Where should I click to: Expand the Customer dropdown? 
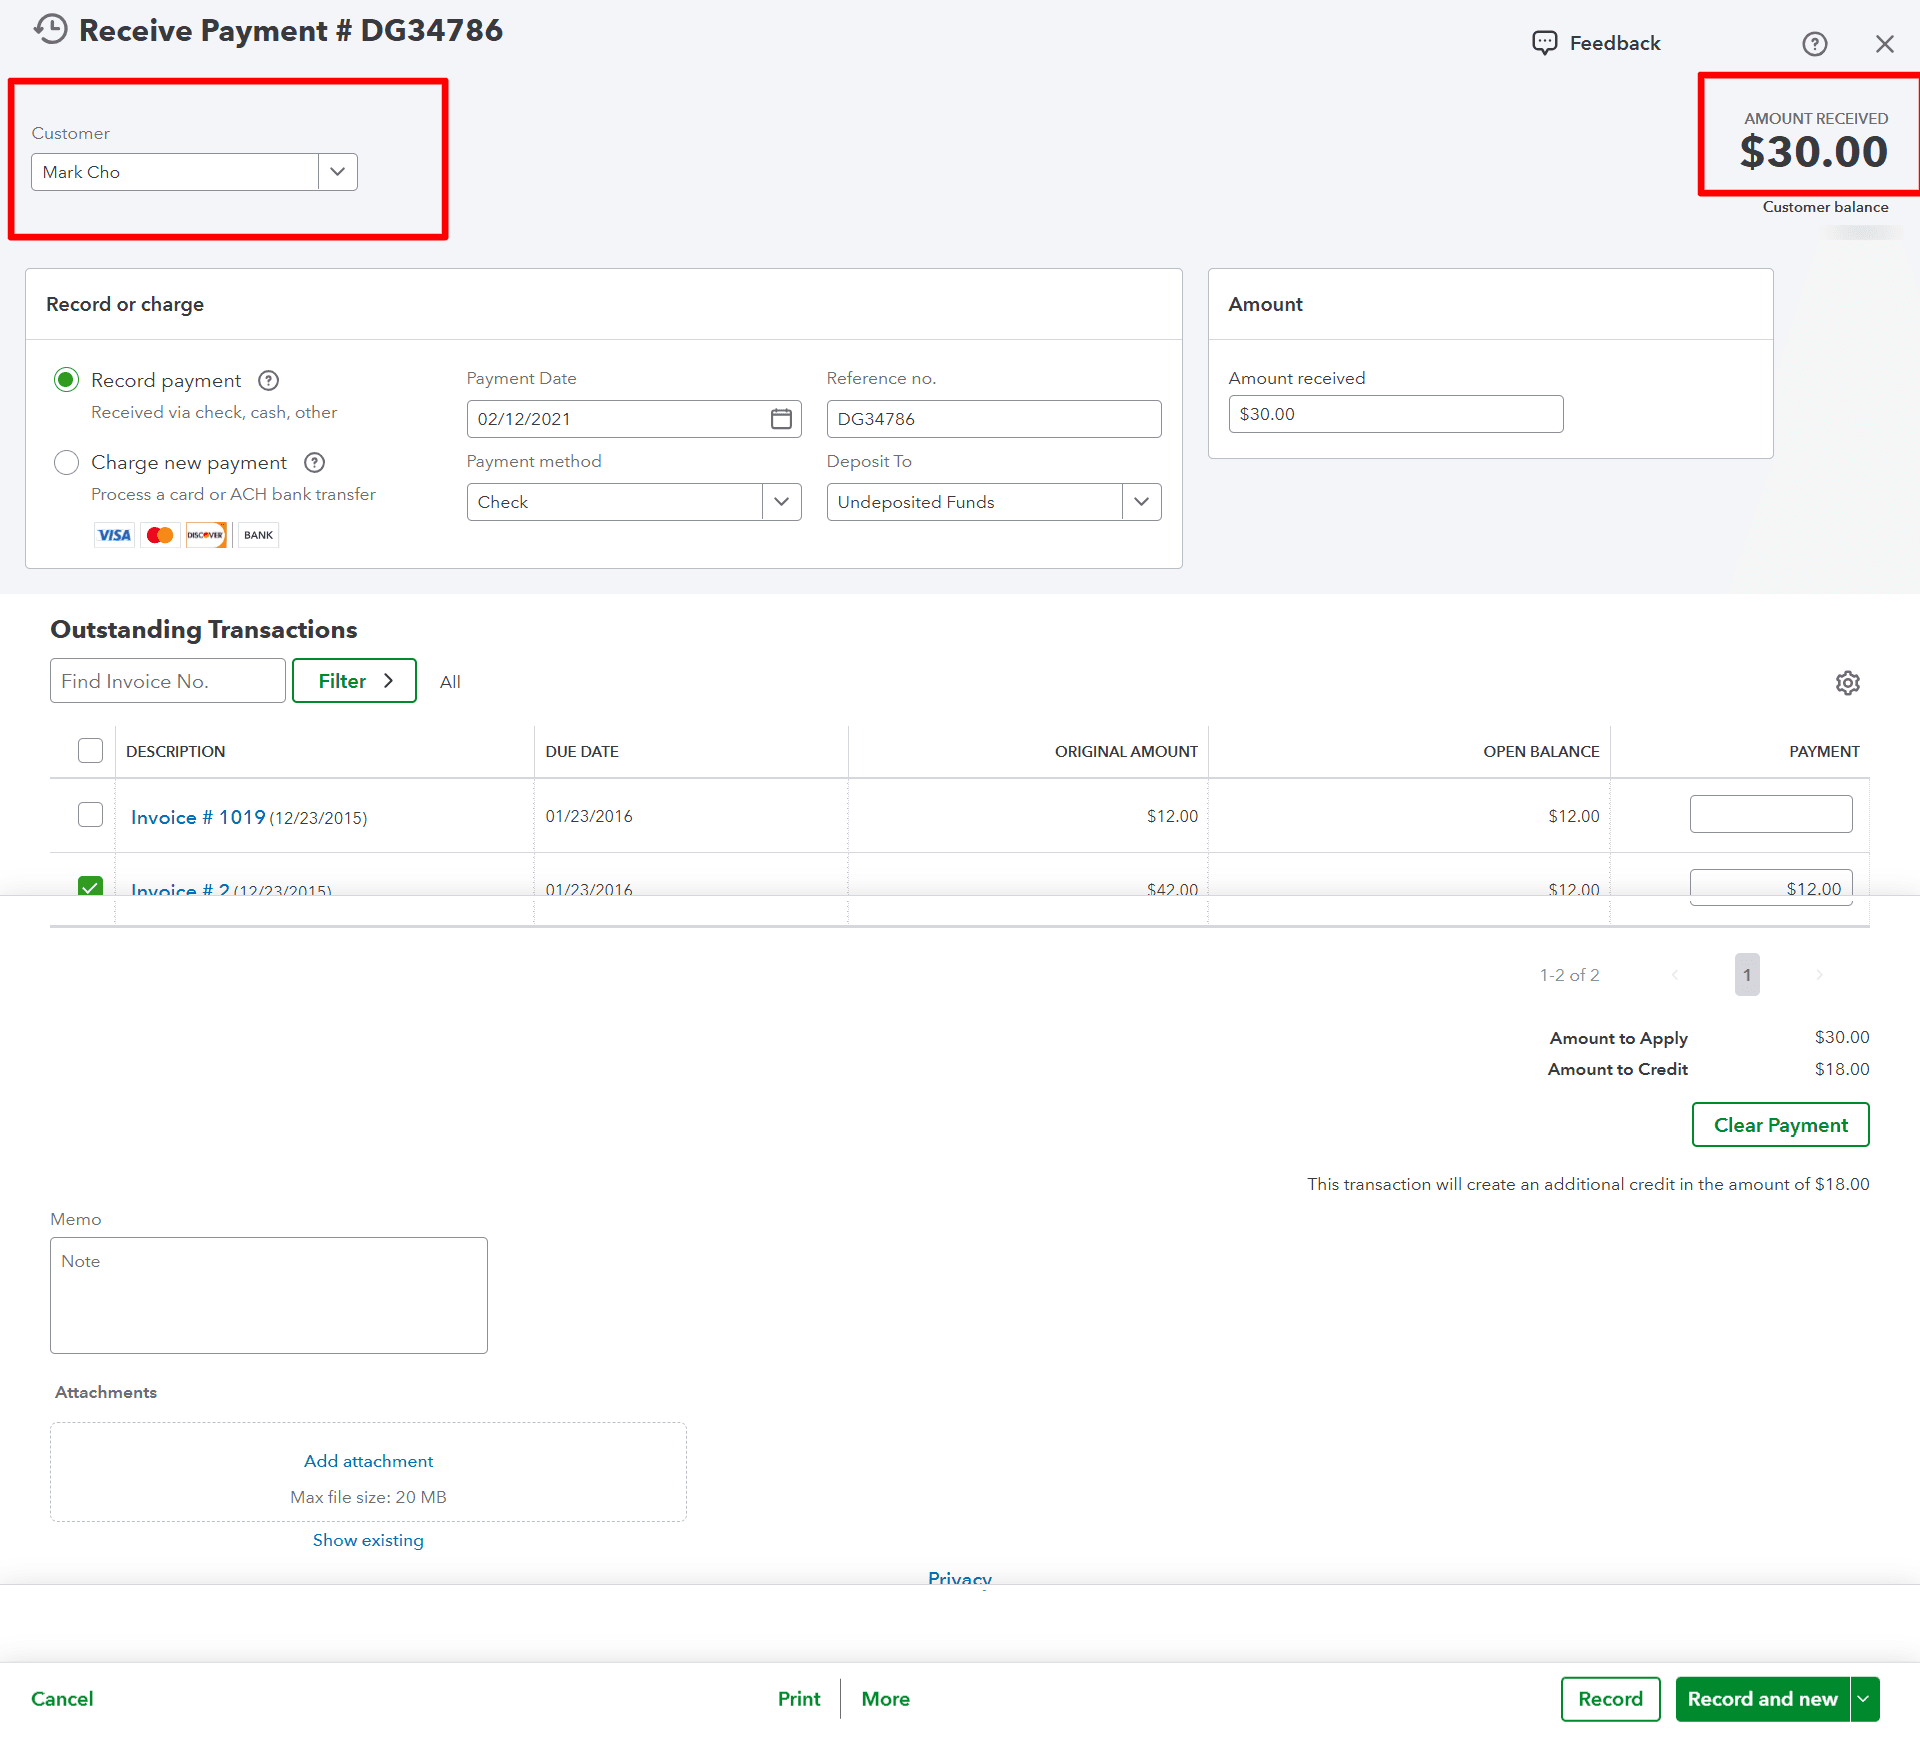(338, 172)
